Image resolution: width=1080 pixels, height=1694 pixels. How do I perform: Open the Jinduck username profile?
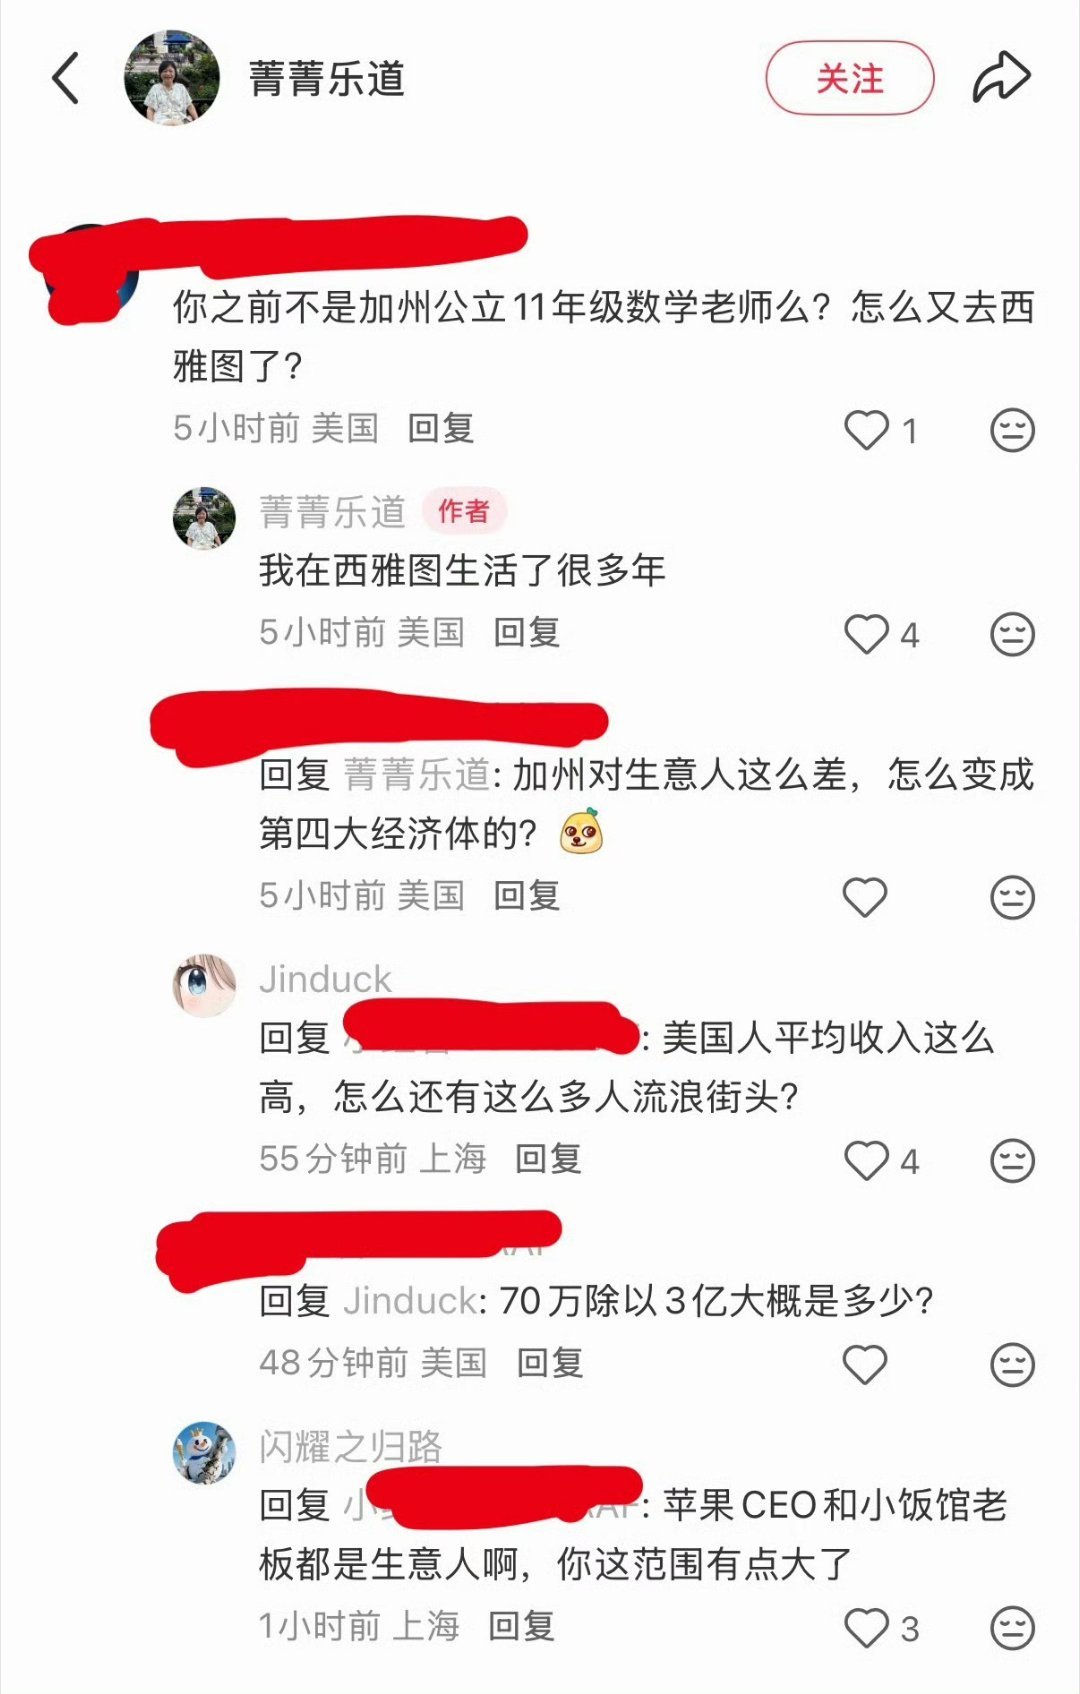tap(325, 979)
